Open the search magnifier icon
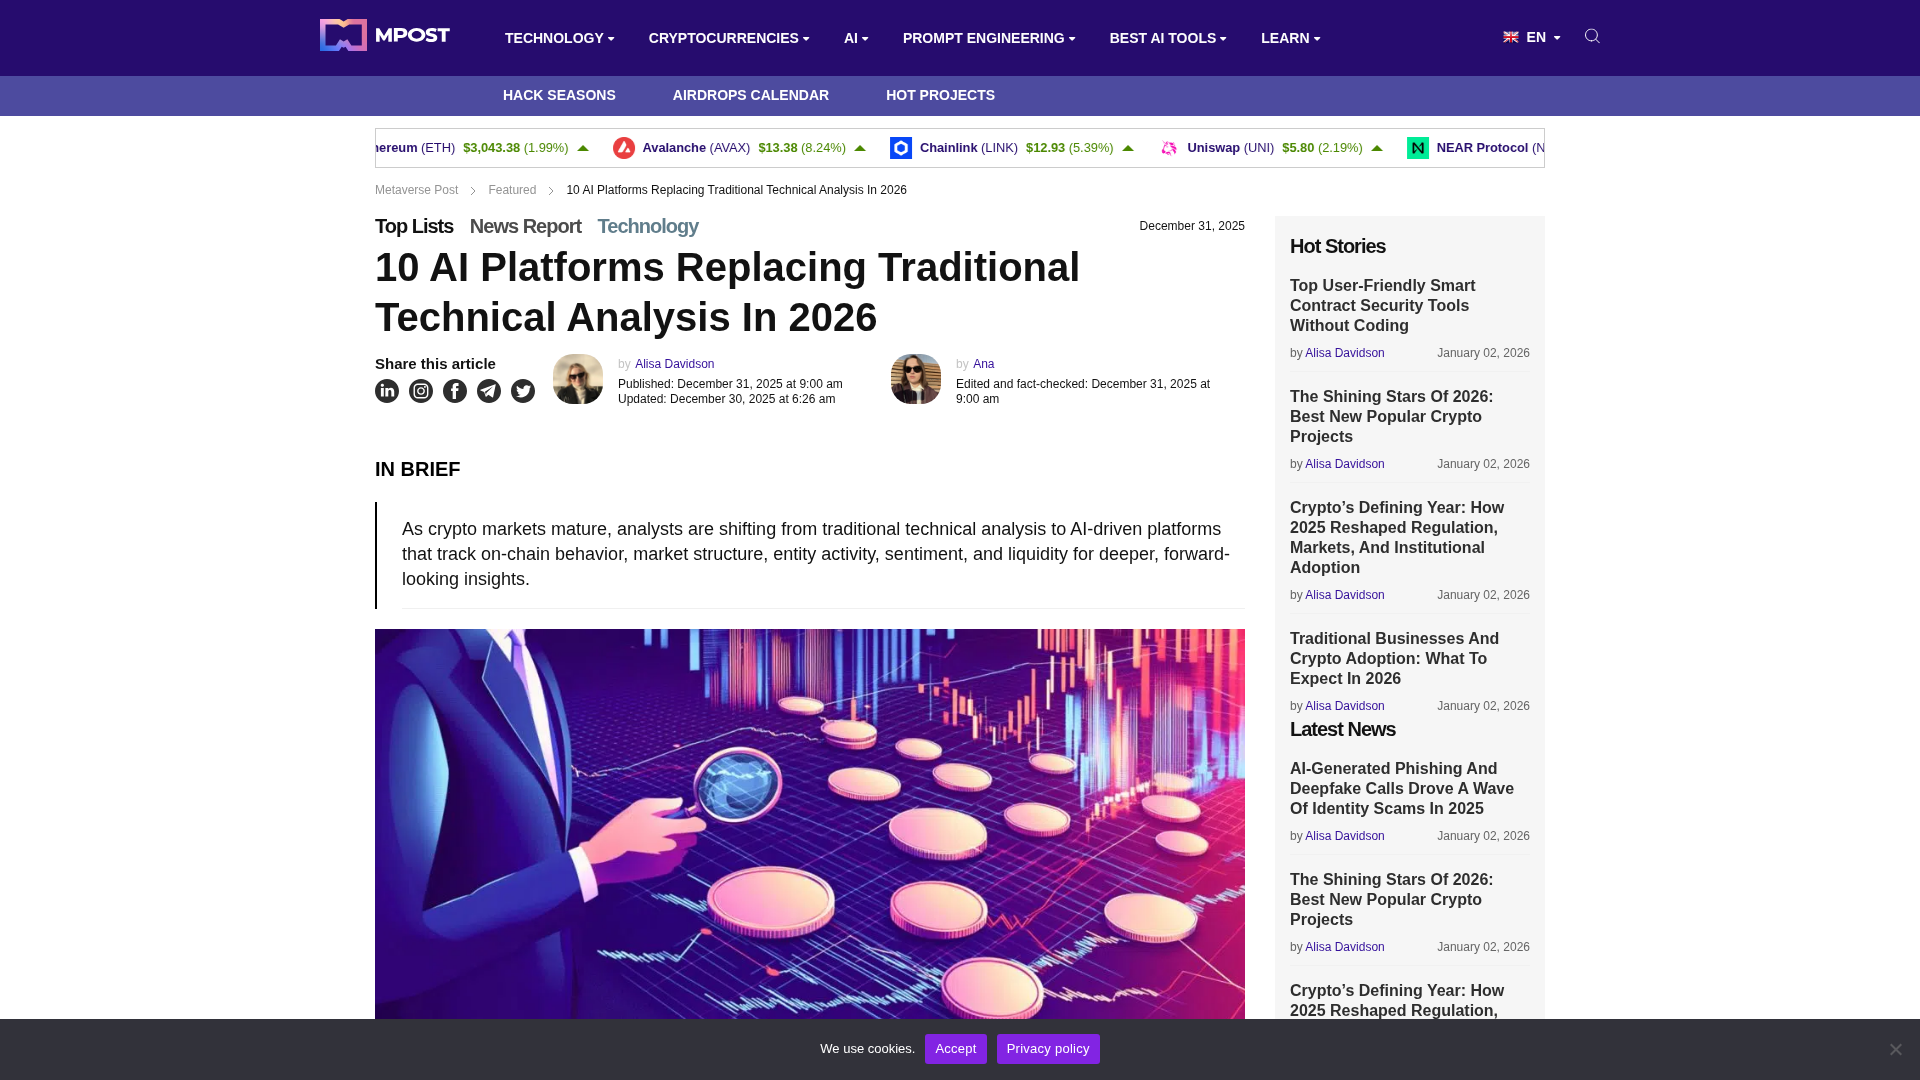 click(1592, 36)
